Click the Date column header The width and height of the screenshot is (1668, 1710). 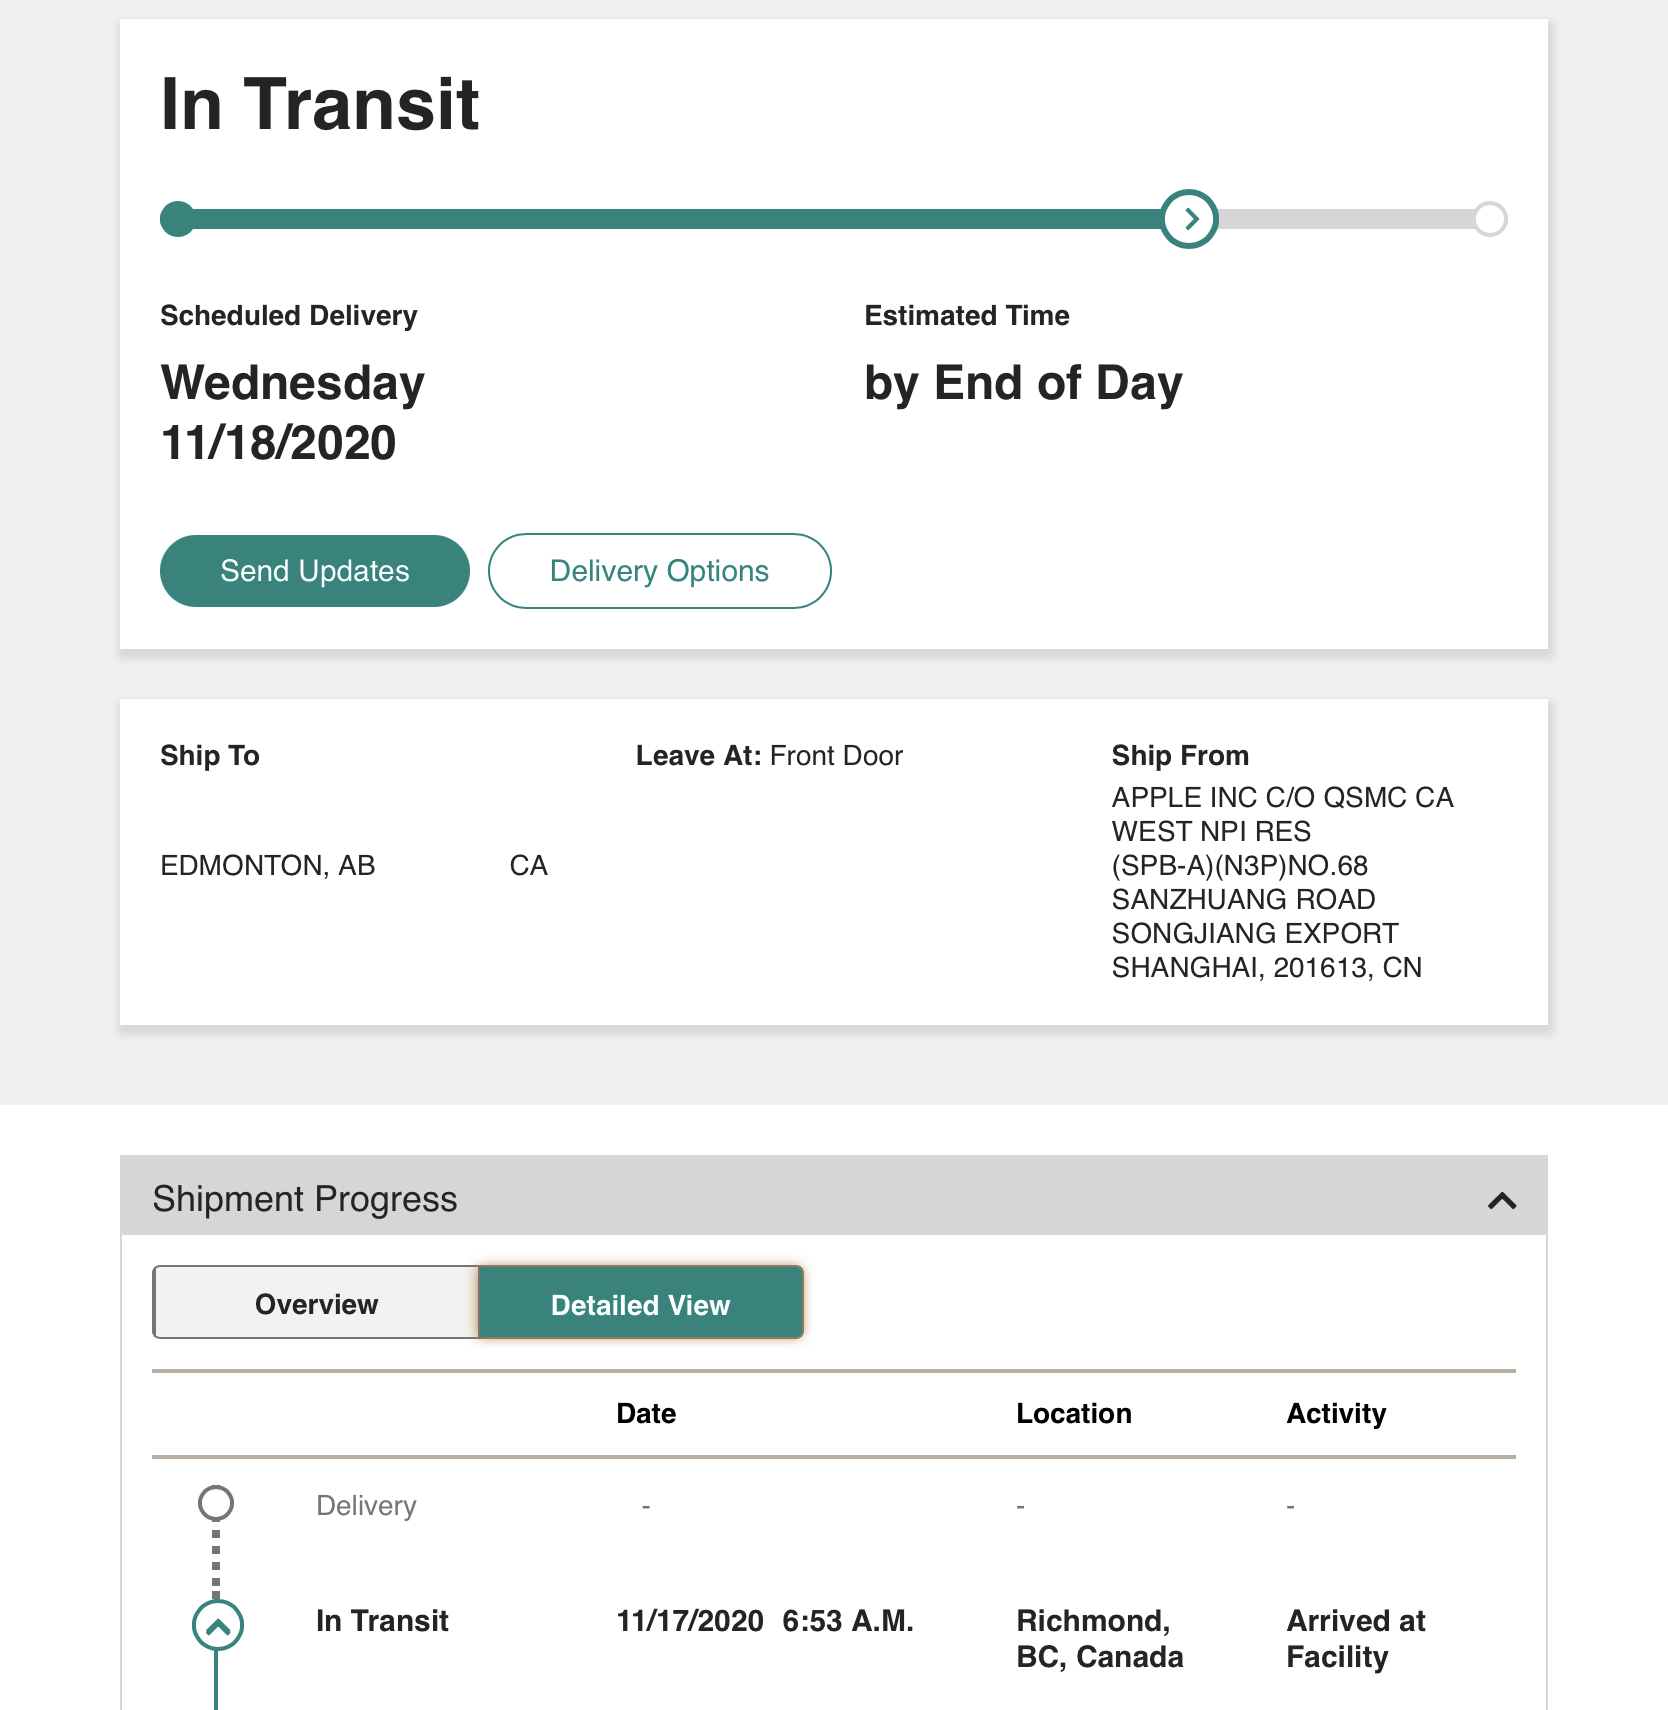[646, 1413]
